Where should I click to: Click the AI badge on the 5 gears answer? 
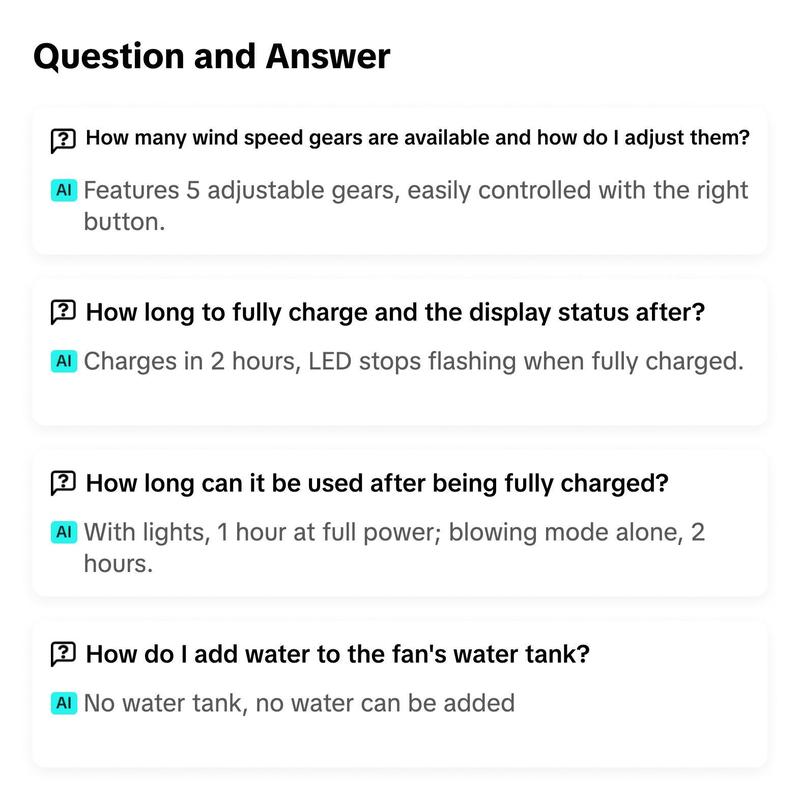click(64, 190)
